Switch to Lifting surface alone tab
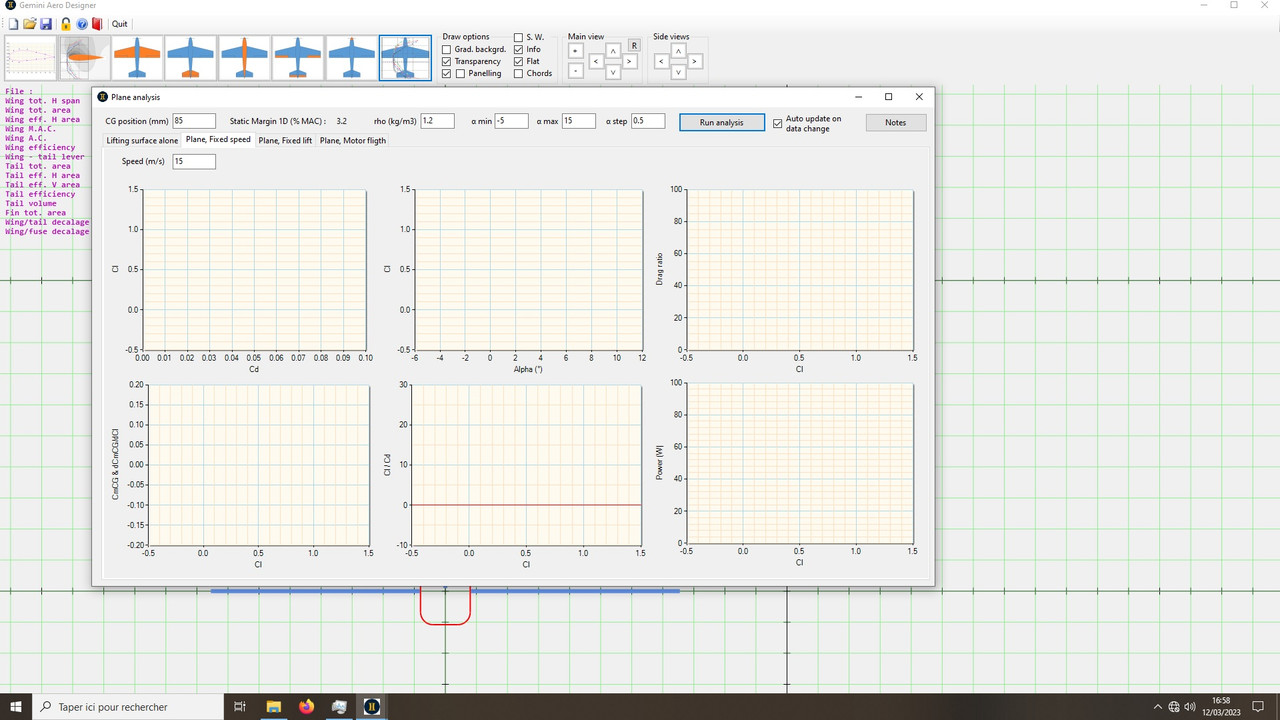 (142, 141)
